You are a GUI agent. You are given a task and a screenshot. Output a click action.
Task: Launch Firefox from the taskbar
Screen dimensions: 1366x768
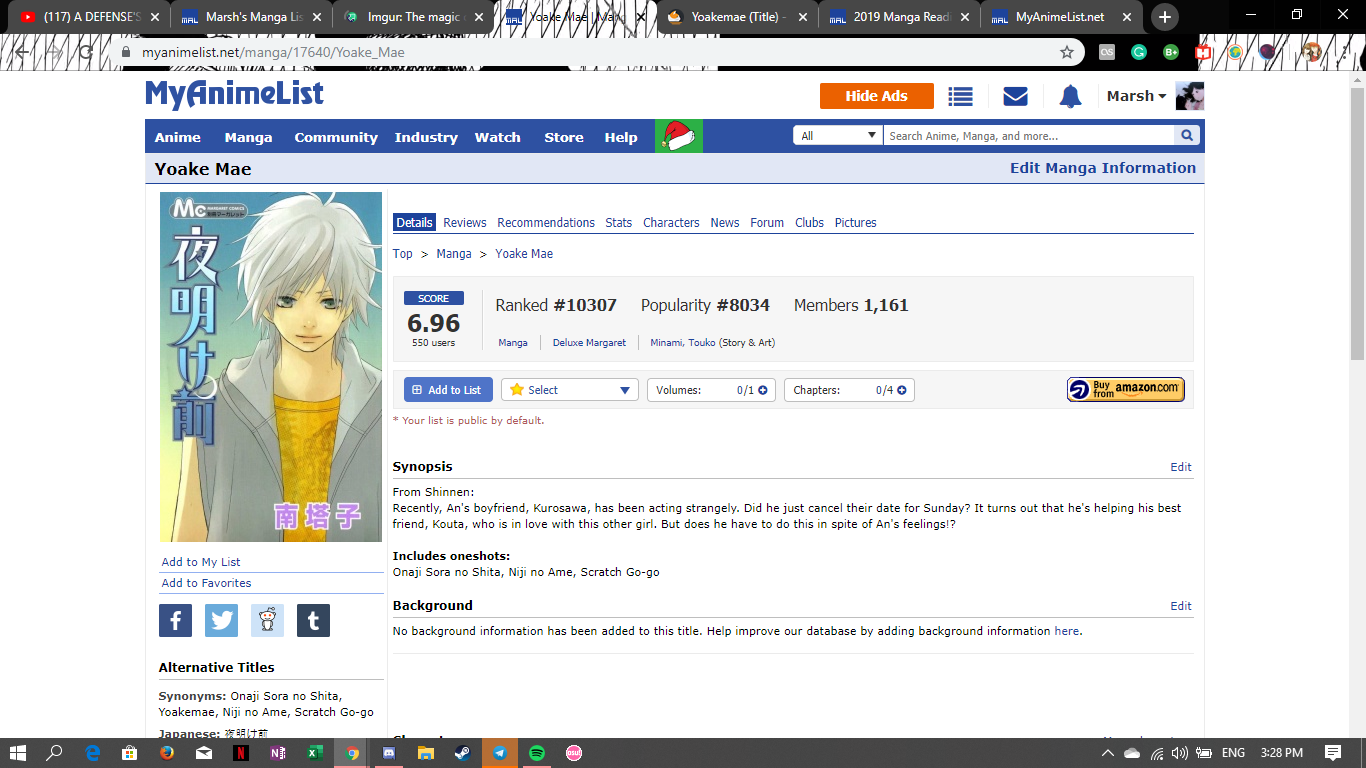pyautogui.click(x=167, y=753)
